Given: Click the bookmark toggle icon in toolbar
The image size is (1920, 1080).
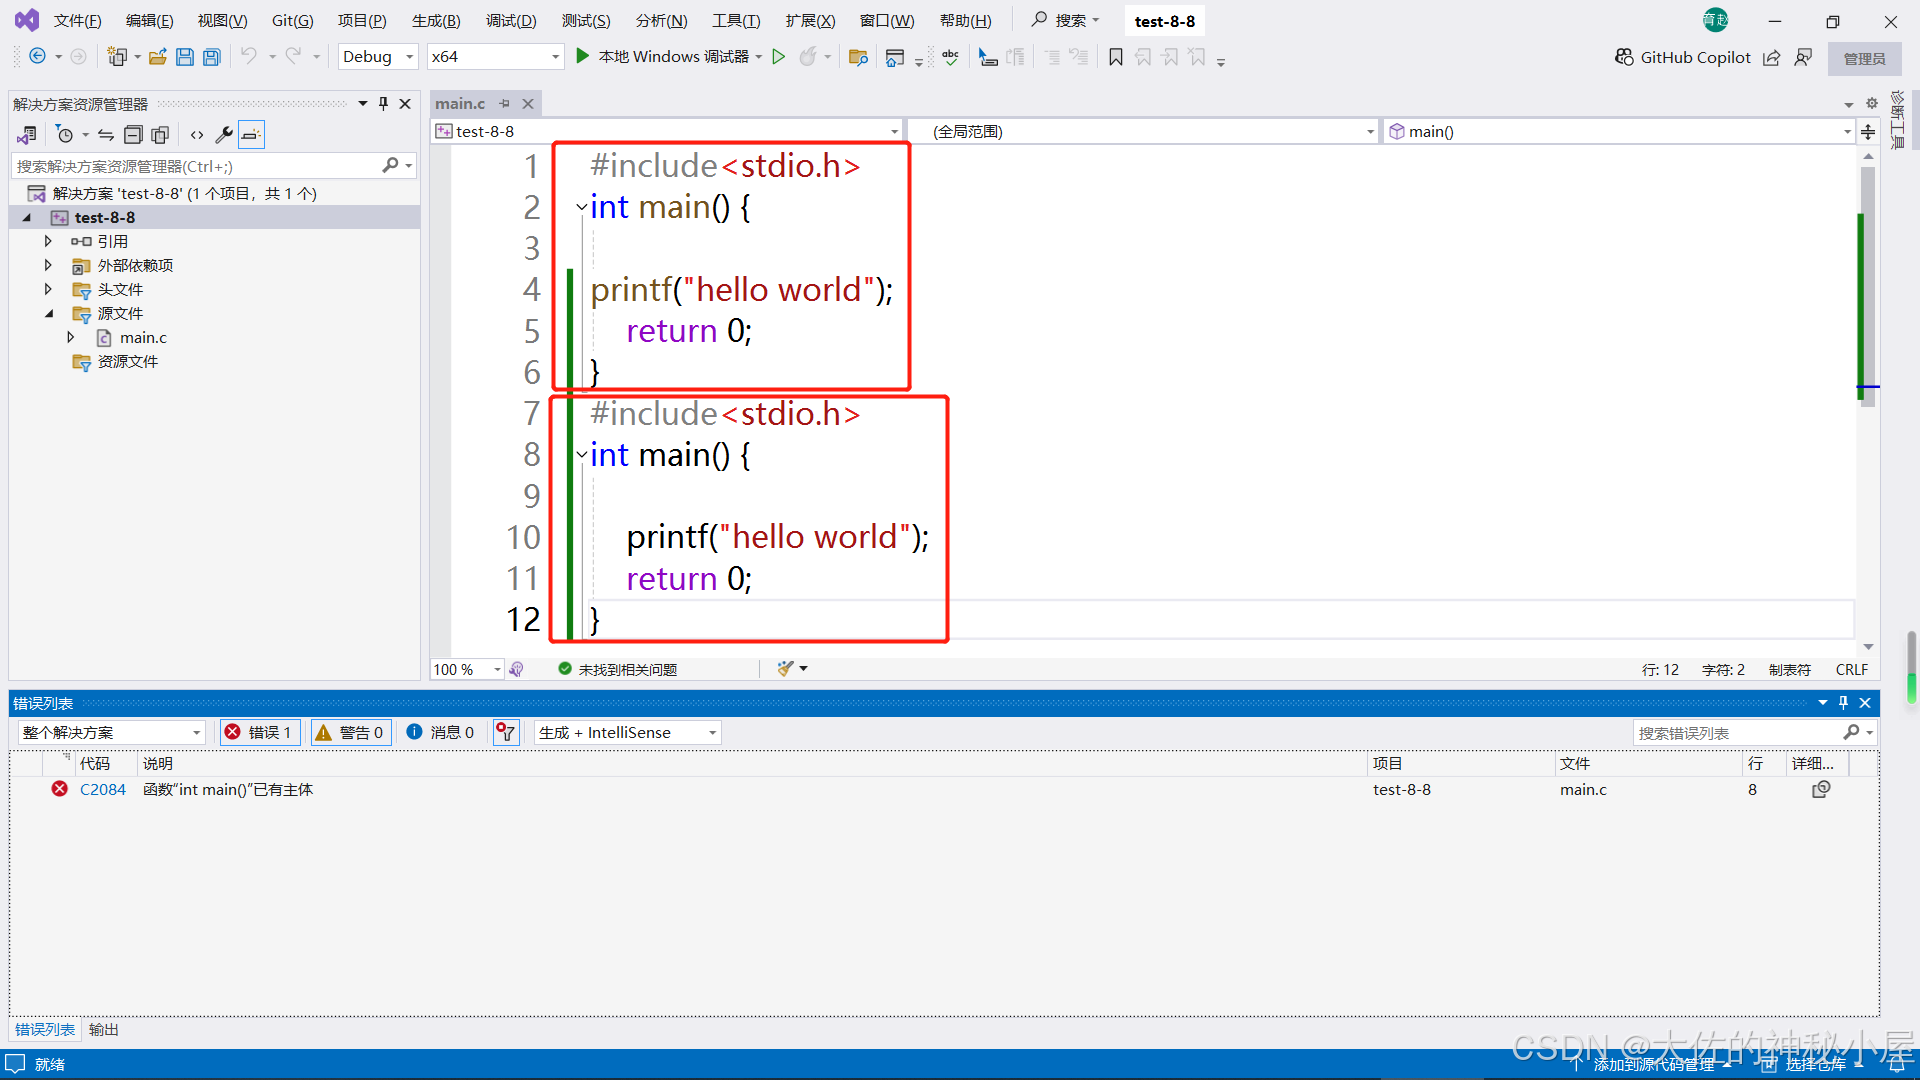Looking at the screenshot, I should (1116, 57).
